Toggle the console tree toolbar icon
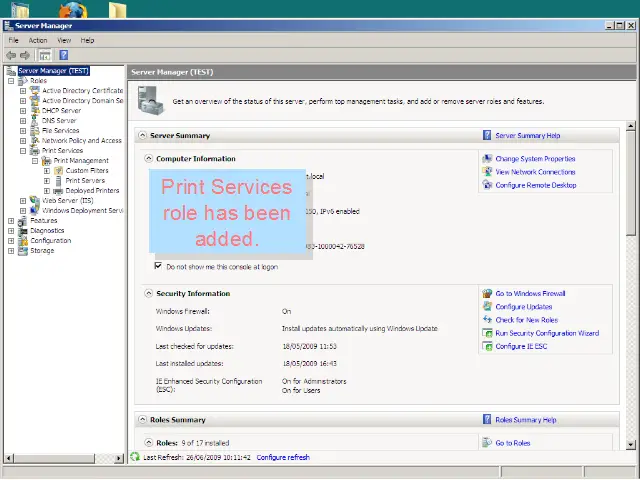The image size is (640, 480). pyautogui.click(x=44, y=55)
